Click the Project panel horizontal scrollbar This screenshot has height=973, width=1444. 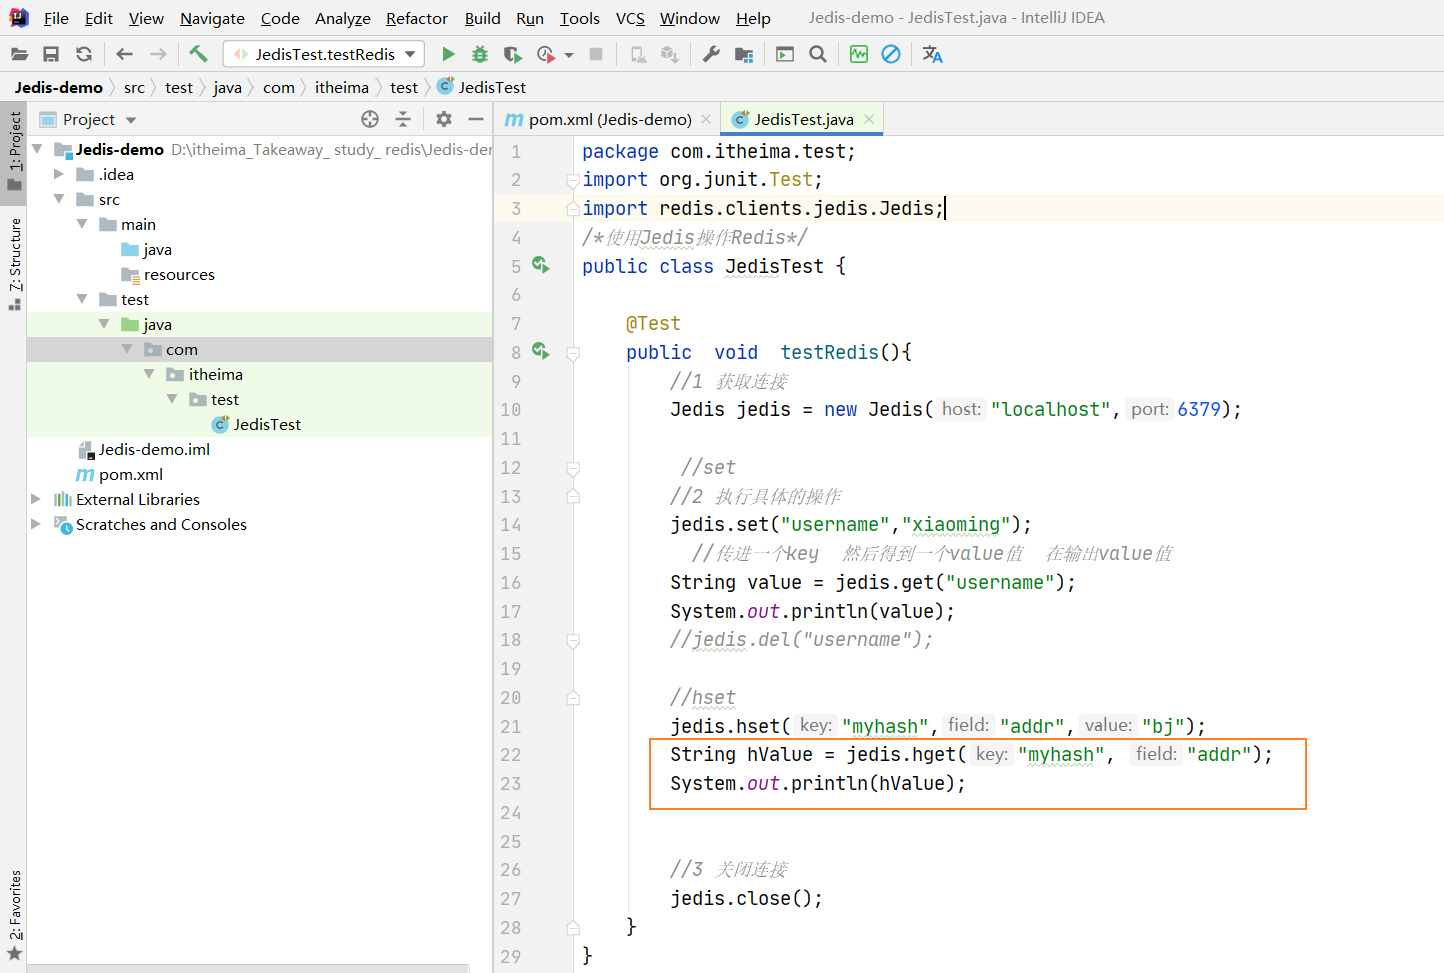click(247, 968)
